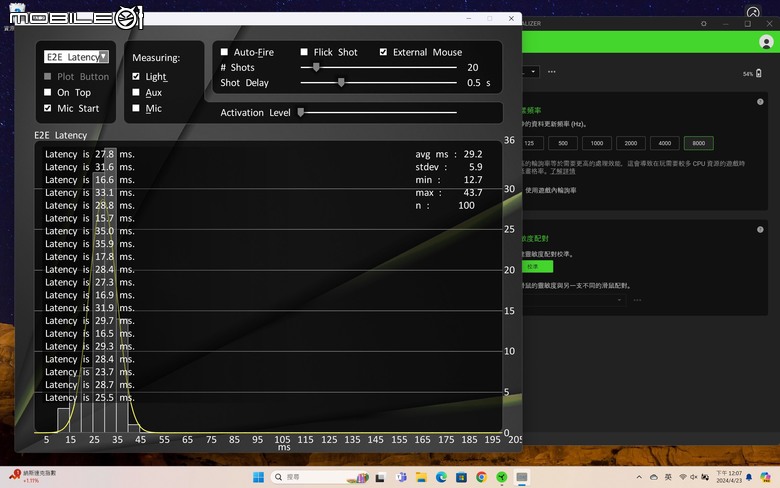Click the 'max : 43.7' statistic
Screen dimensions: 780x488
pos(449,193)
